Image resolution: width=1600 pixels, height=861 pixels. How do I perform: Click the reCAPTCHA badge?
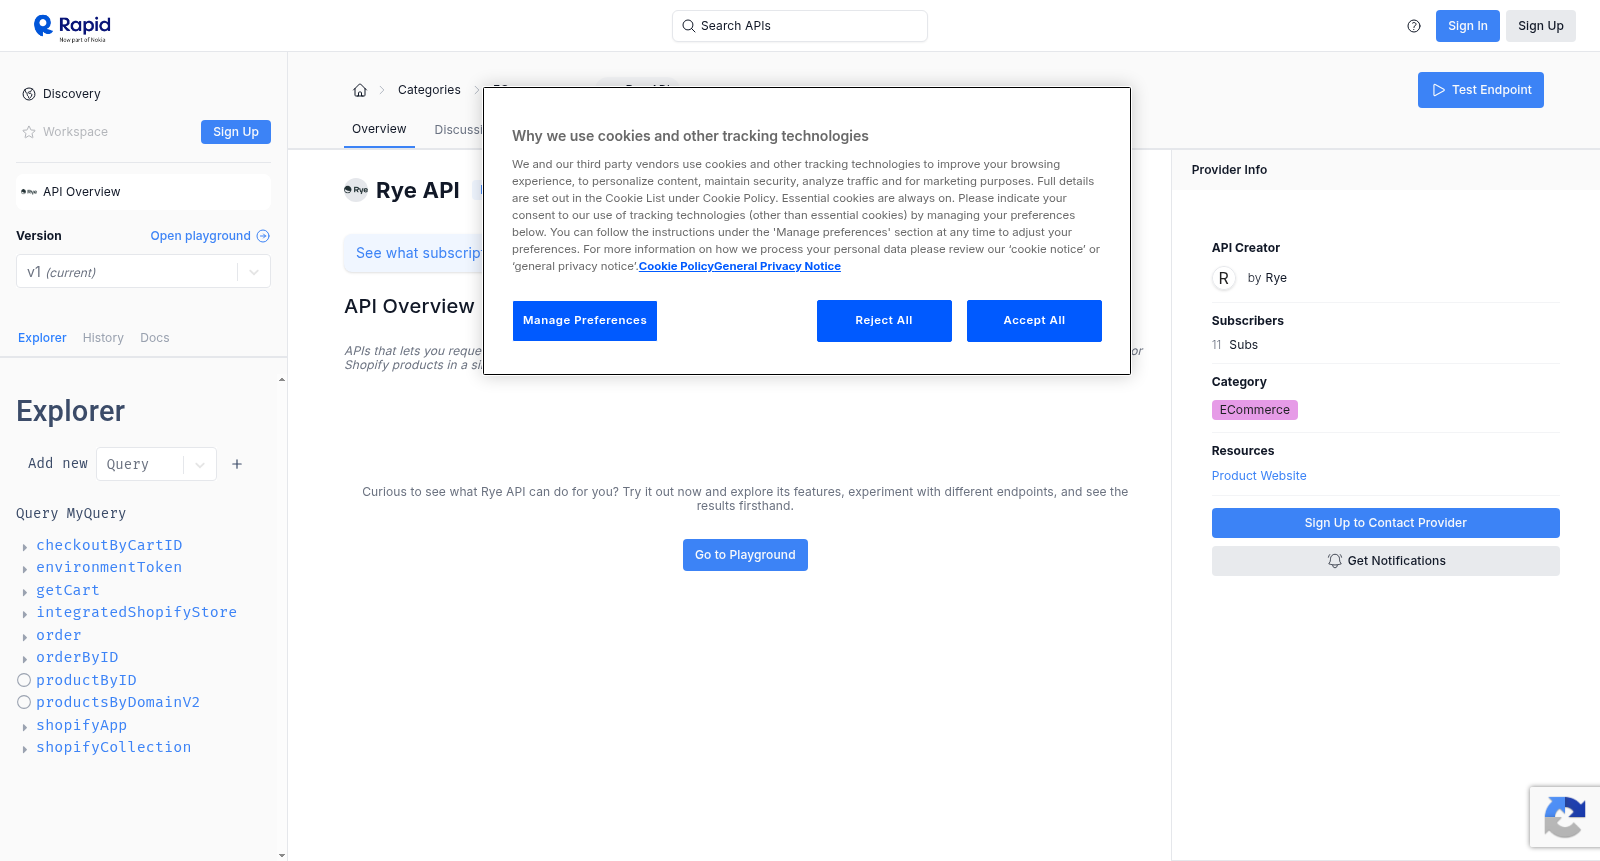1565,817
